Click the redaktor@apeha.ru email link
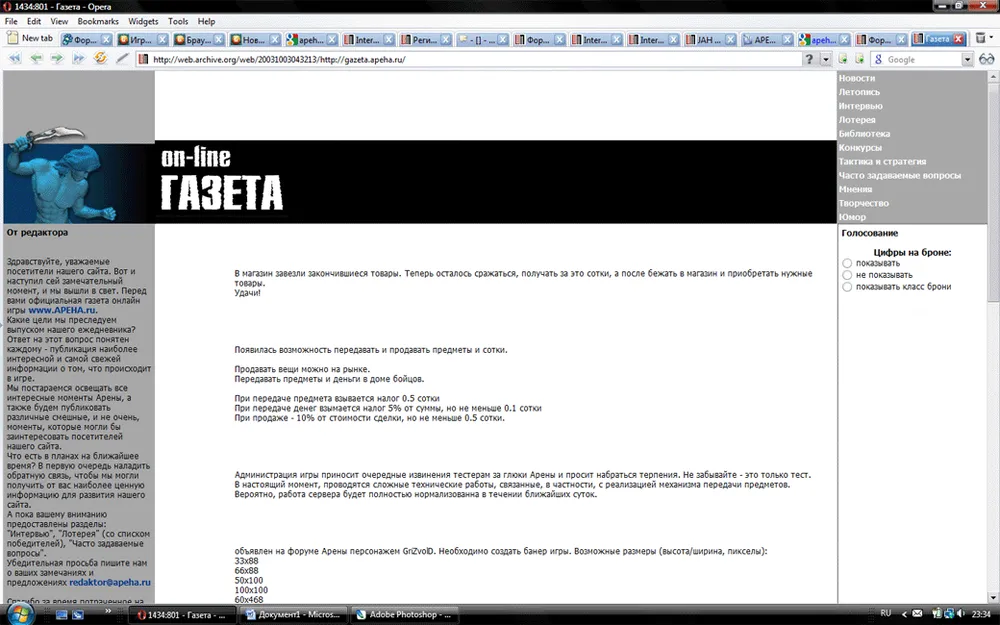 pyautogui.click(x=110, y=582)
